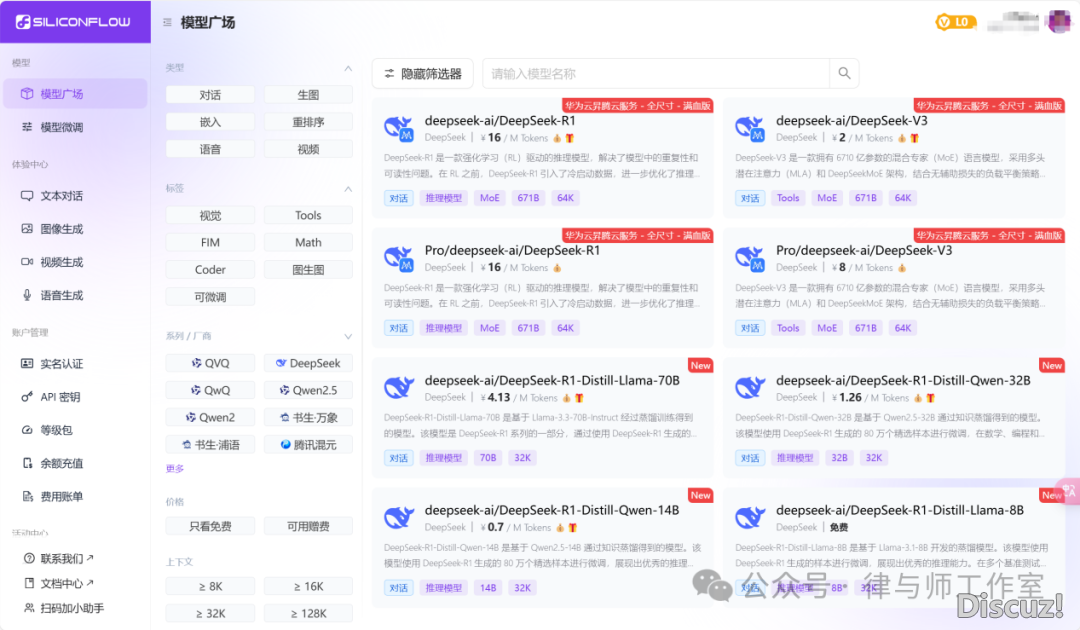
Task: Select the Qwen2.5 series filter chip
Action: tap(308, 390)
